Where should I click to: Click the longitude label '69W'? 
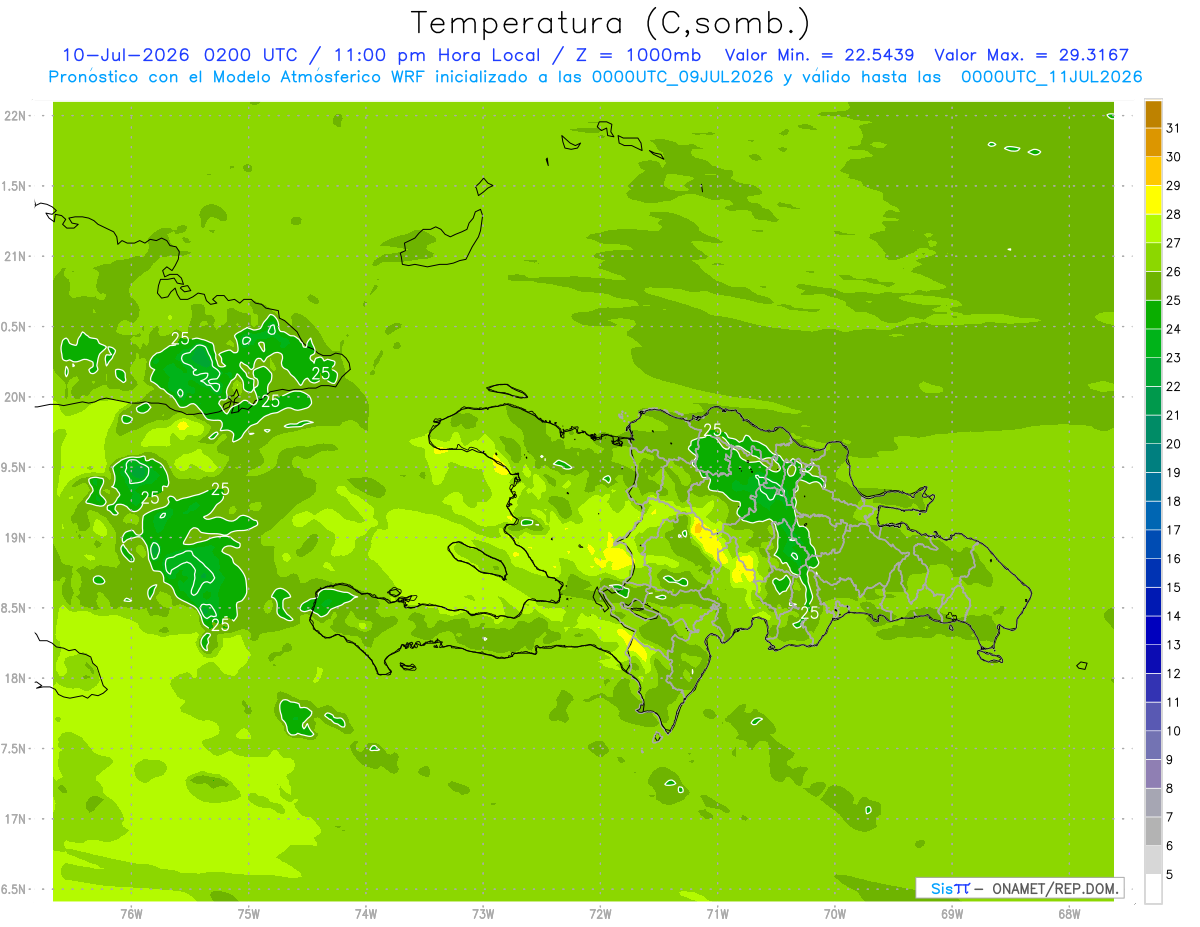coord(952,914)
